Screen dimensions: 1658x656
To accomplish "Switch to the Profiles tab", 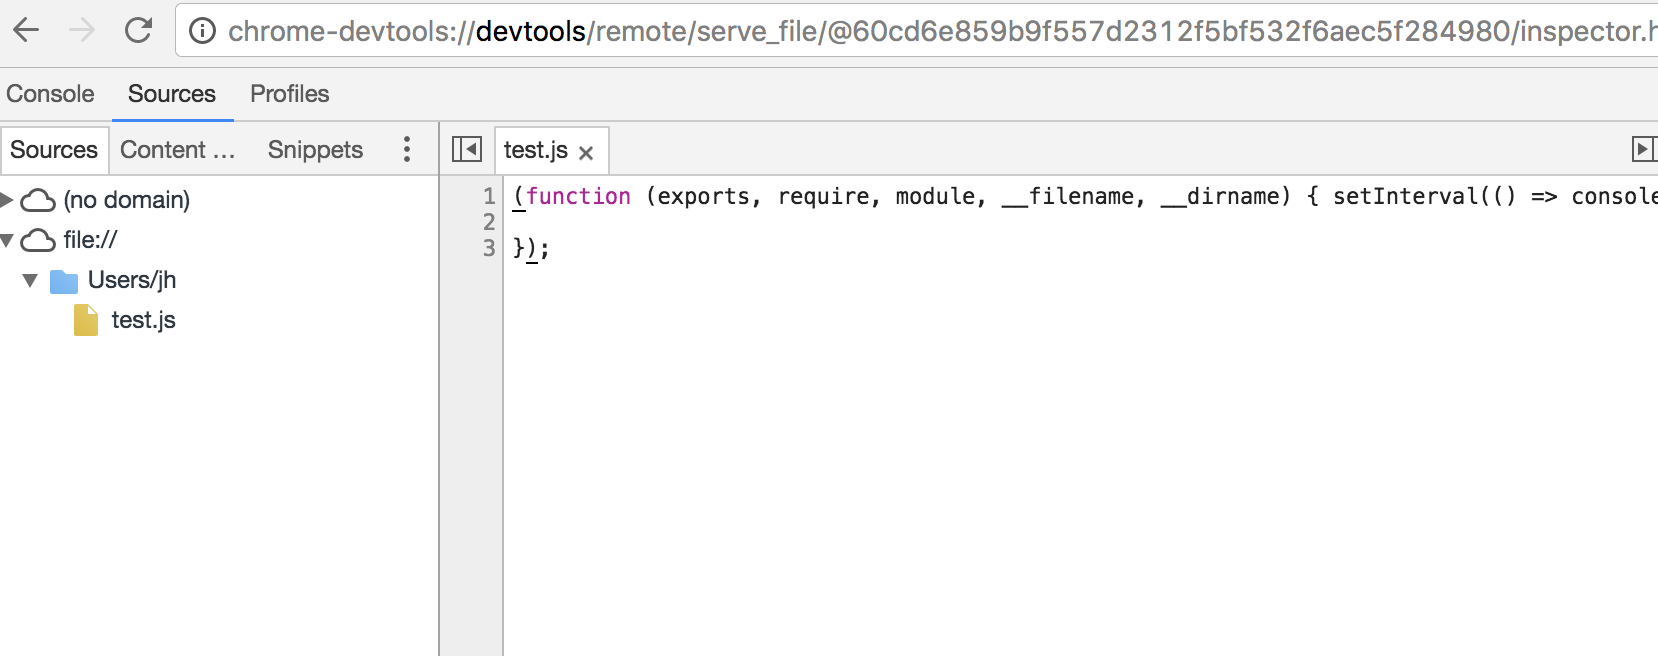I will coord(289,94).
